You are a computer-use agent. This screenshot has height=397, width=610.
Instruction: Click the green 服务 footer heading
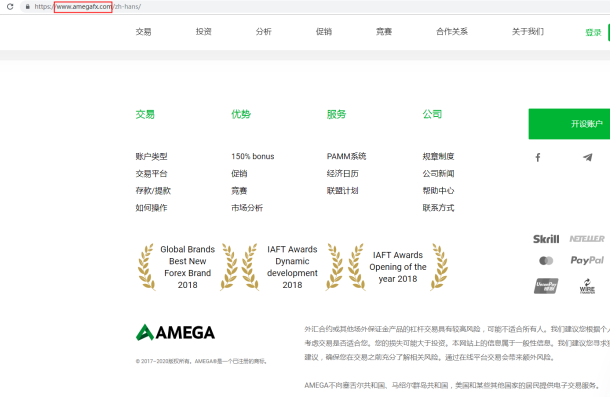[337, 114]
